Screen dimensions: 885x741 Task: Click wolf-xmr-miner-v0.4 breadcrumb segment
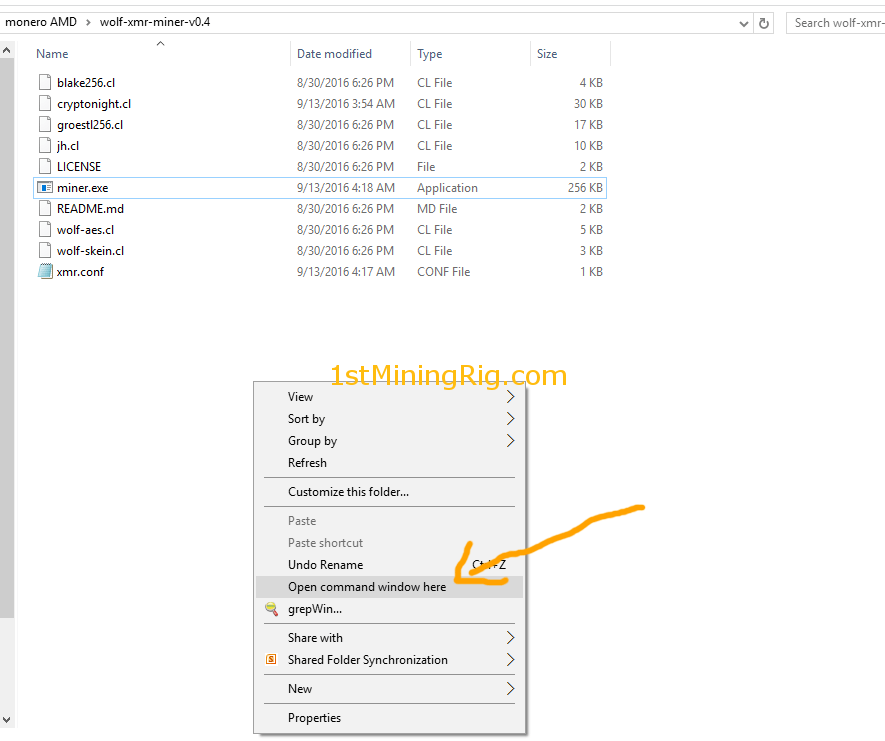155,22
